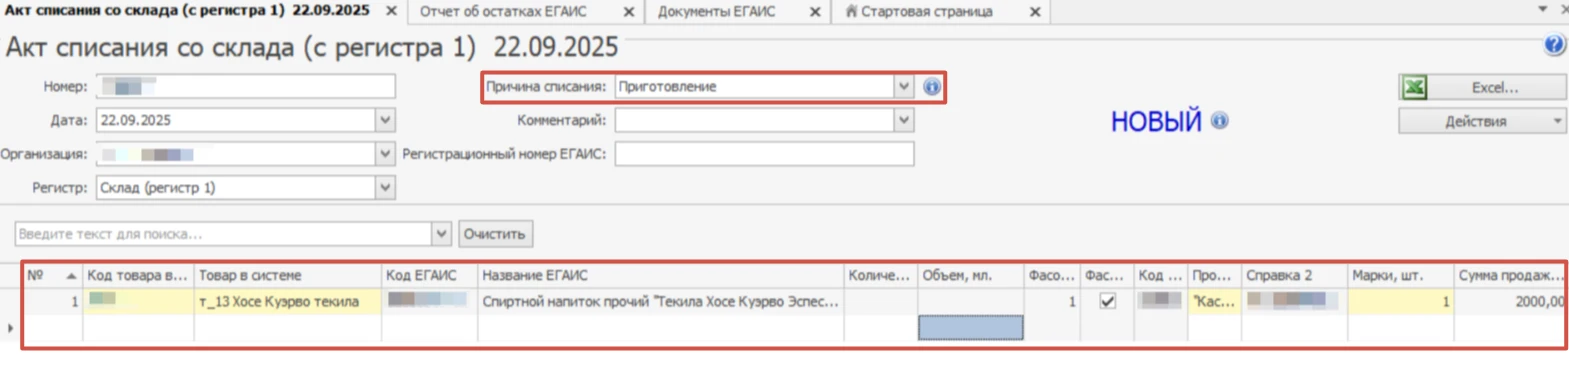Click the row indicator arrow of empty row
1569x372 pixels.
point(10,328)
